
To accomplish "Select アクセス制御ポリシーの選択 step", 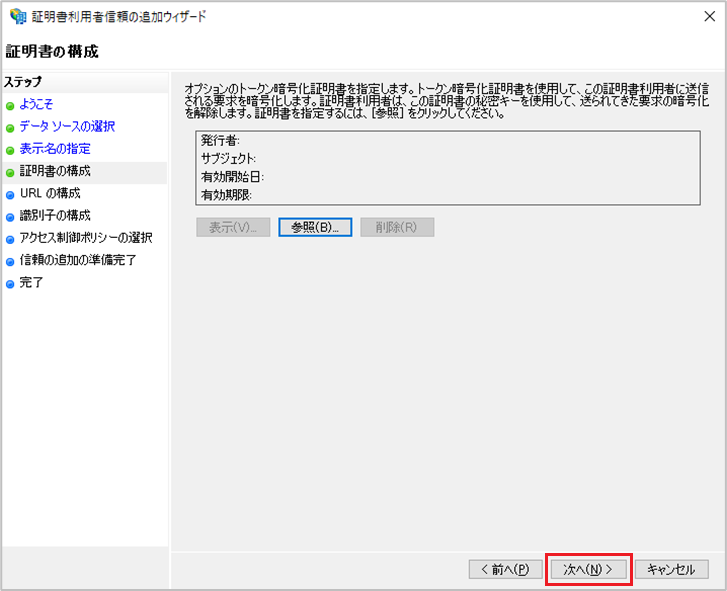I will 86,237.
